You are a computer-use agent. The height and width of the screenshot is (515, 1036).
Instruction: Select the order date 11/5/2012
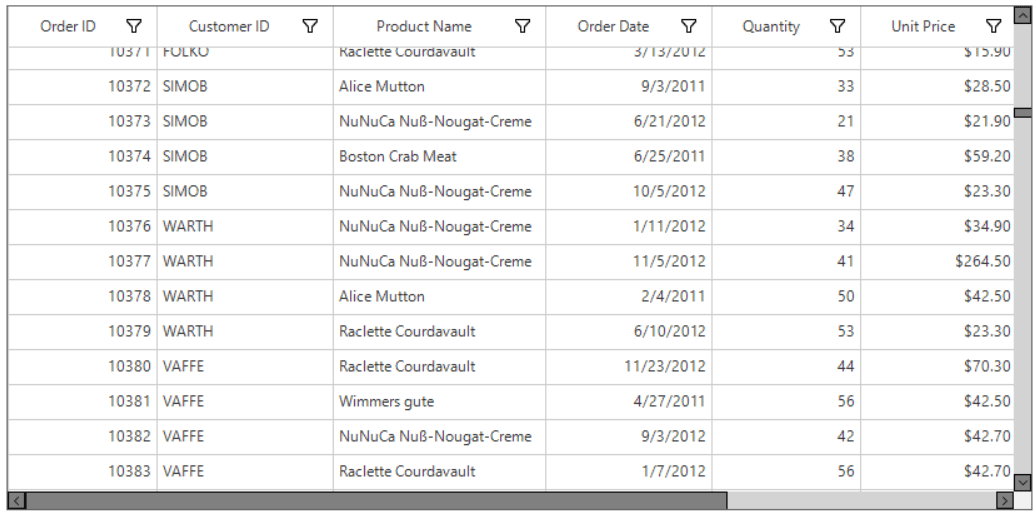click(629, 262)
